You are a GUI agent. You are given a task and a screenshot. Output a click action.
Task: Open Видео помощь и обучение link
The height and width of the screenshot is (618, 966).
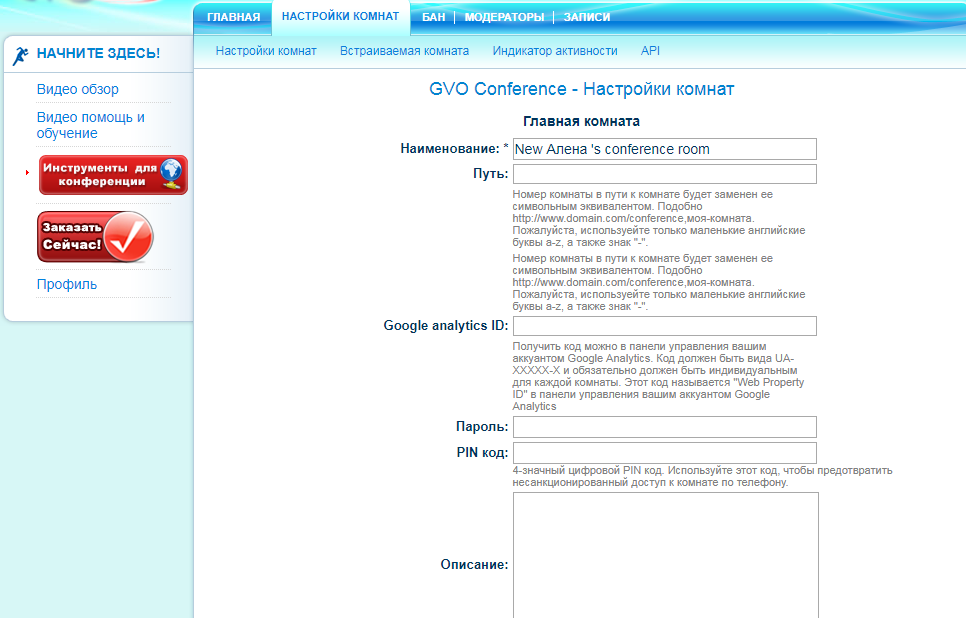(x=91, y=125)
